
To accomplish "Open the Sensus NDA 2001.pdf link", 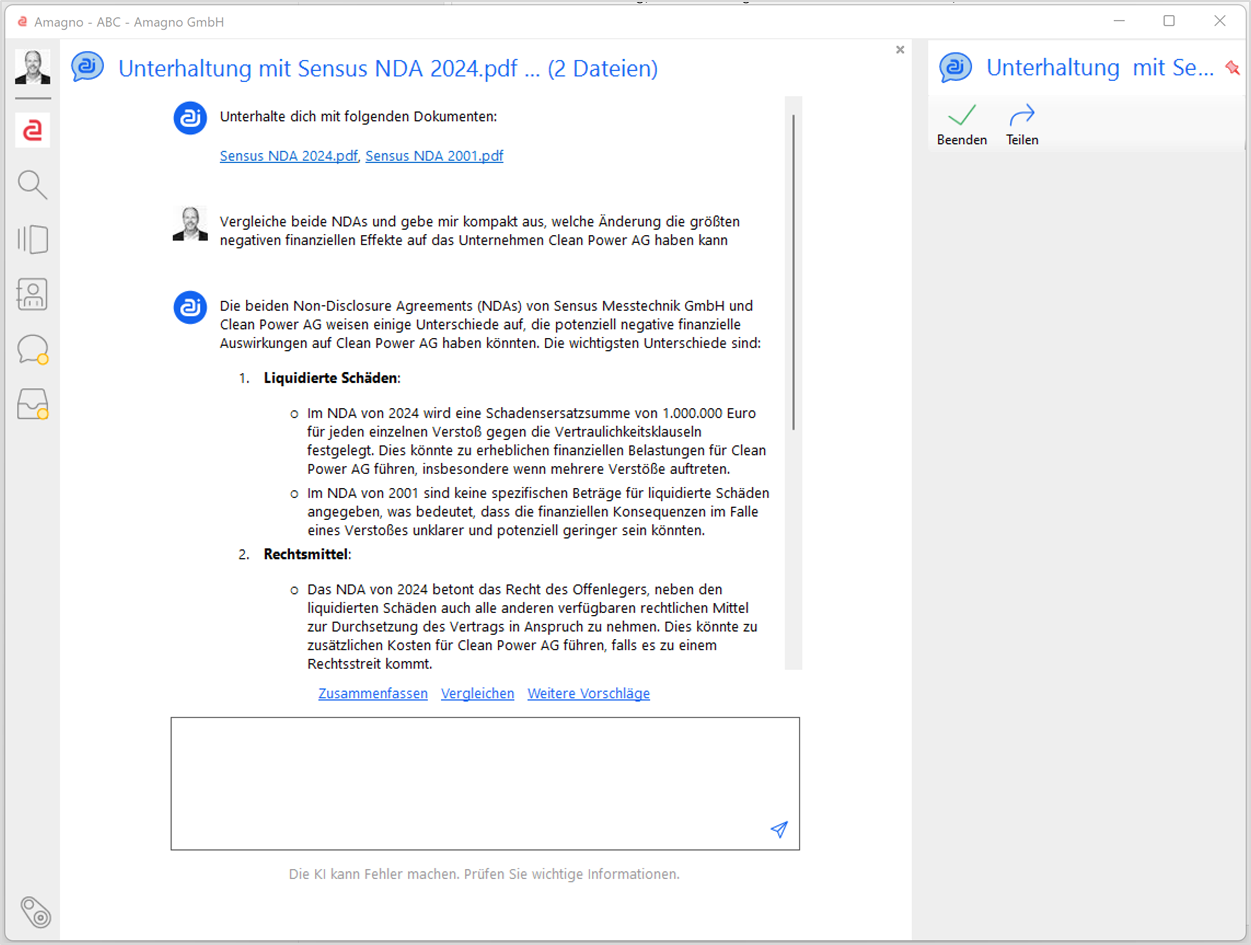I will click(434, 156).
